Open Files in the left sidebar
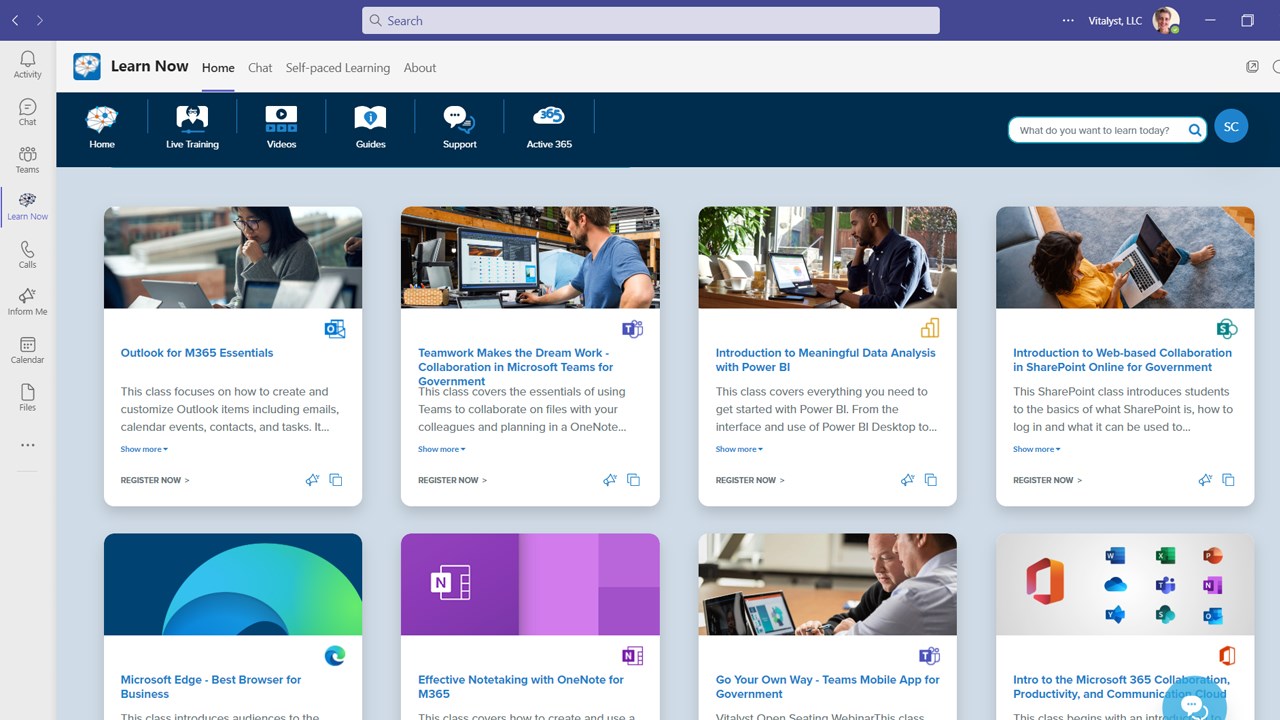The height and width of the screenshot is (720, 1280). pyautogui.click(x=27, y=397)
